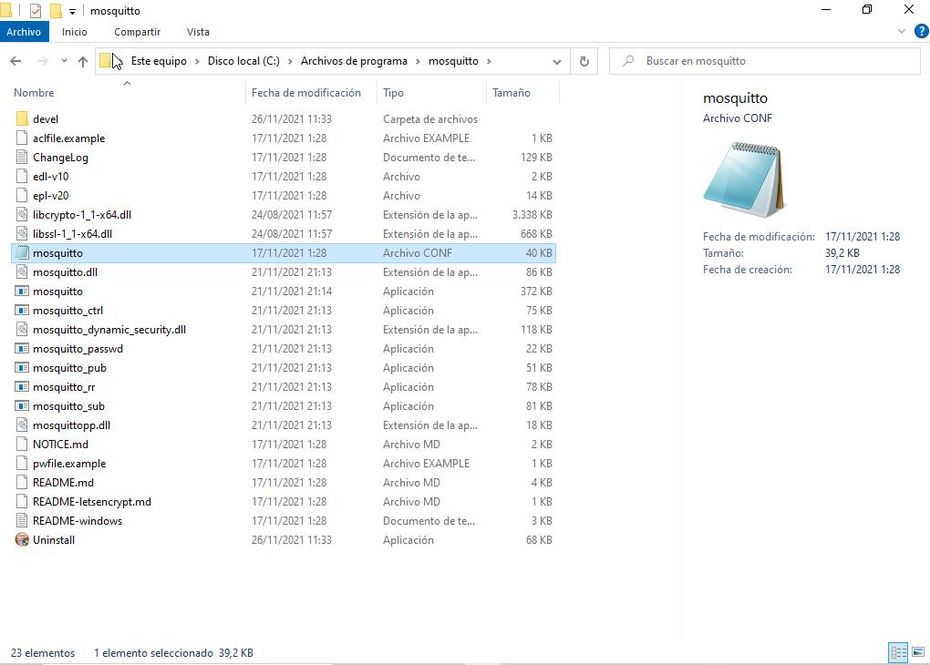The height and width of the screenshot is (665, 930).
Task: Select the mosquitto application (372 KB) icon
Action: pyautogui.click(x=22, y=291)
